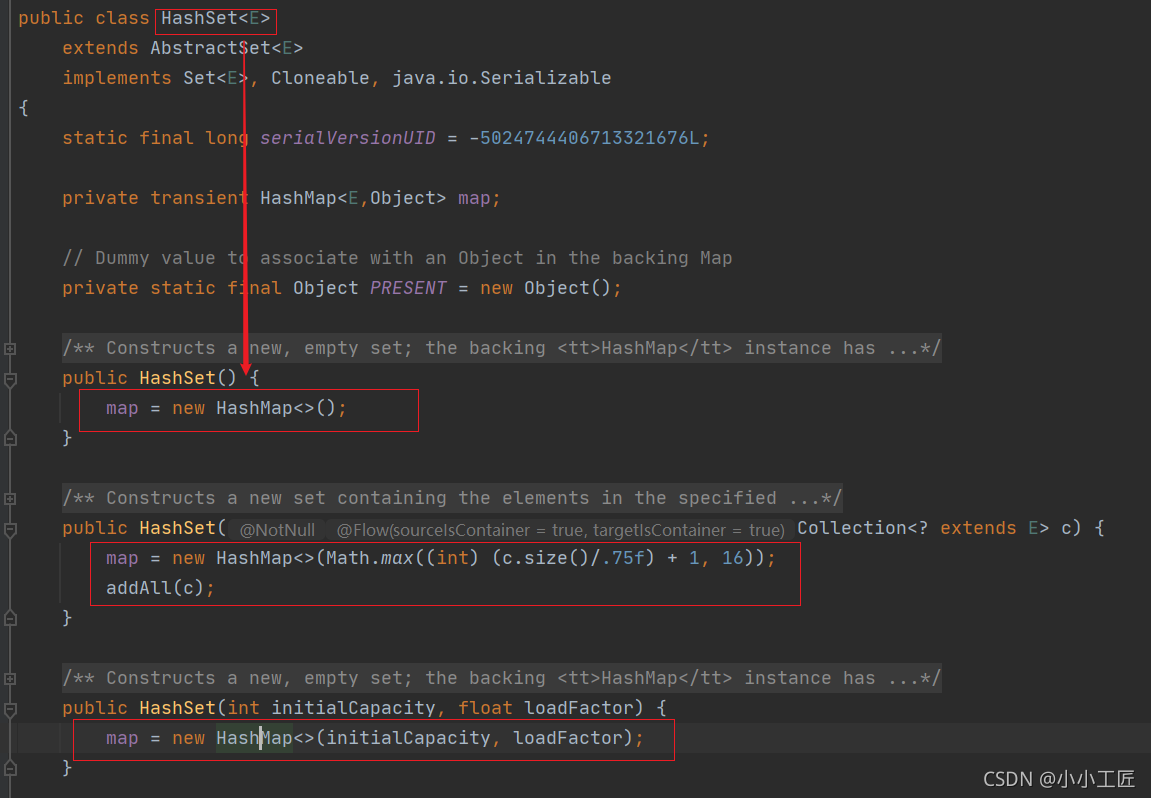Collapse the HashSet(int, float) constructor fold arrow
This screenshot has width=1151, height=798.
point(10,707)
